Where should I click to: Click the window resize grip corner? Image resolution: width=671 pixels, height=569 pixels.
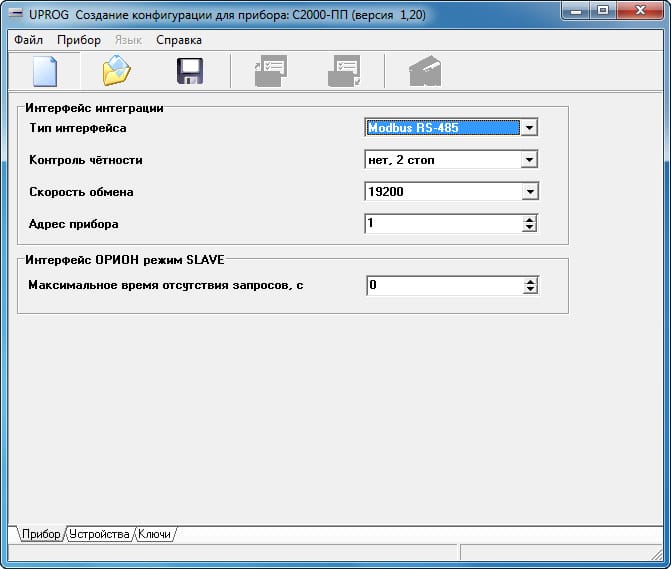click(x=656, y=554)
